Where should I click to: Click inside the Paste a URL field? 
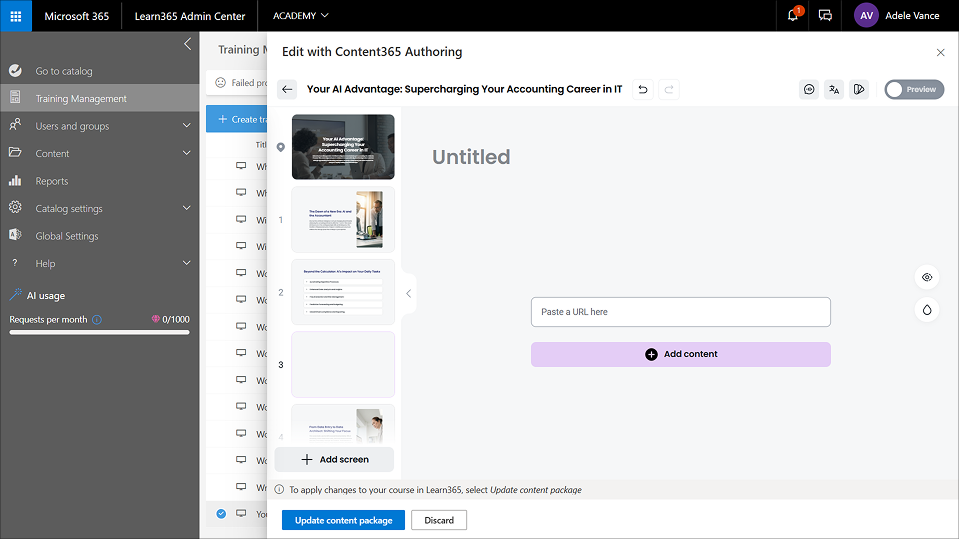tap(680, 312)
